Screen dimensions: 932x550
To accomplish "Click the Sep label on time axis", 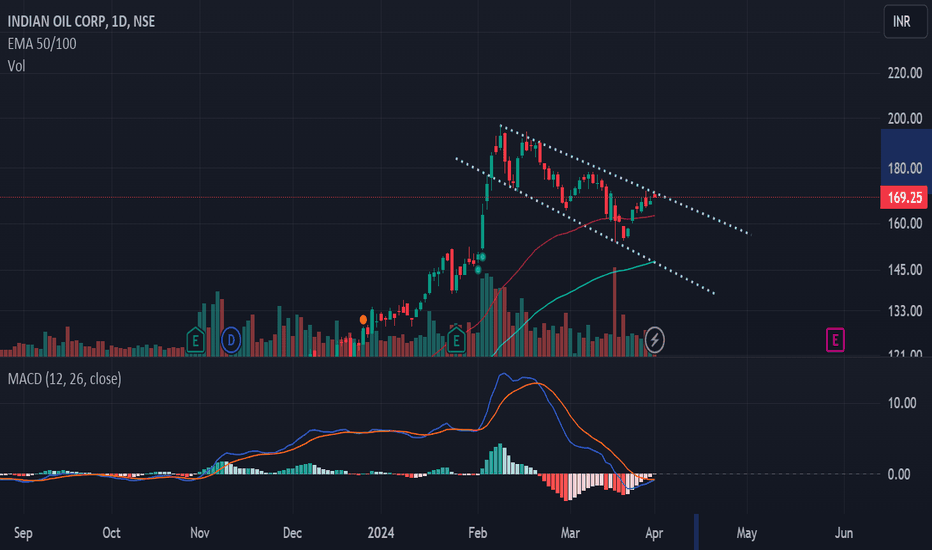I will click(23, 533).
